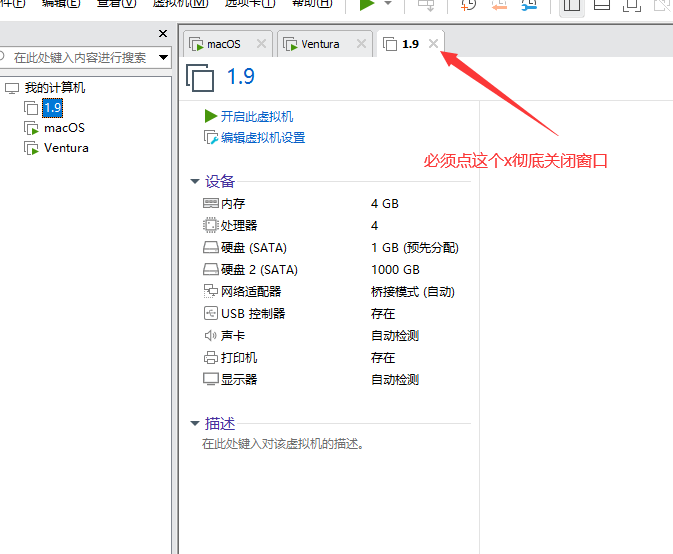Image resolution: width=673 pixels, height=554 pixels.
Task: Click the 网络适配器 network adapter icon
Action: (211, 291)
